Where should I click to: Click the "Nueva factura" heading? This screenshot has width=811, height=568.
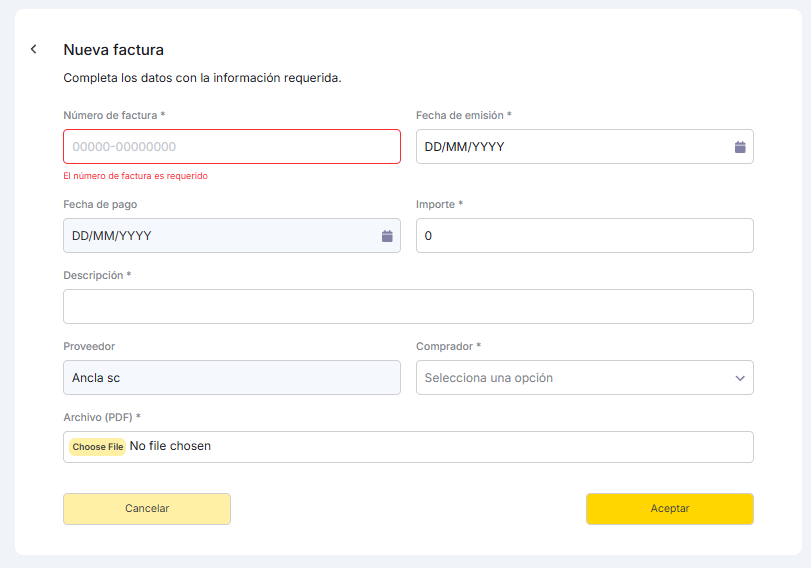pos(113,50)
